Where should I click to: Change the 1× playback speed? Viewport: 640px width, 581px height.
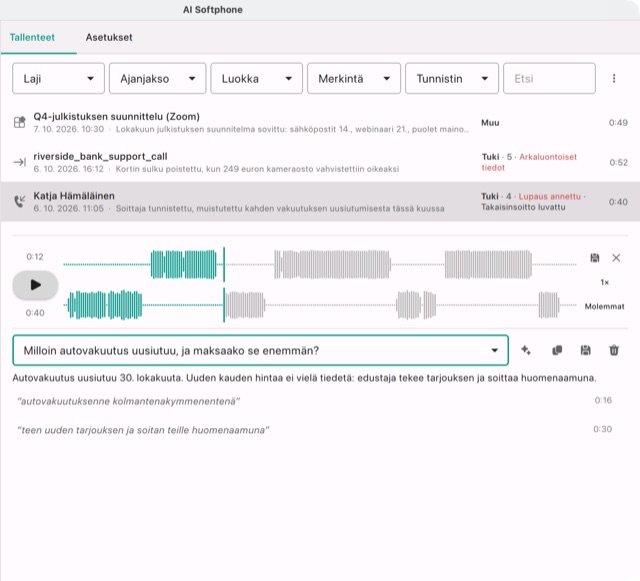coord(604,282)
